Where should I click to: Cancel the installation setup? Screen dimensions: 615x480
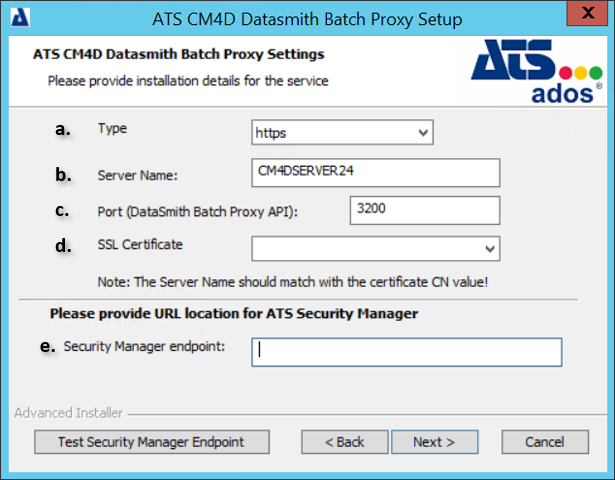click(x=544, y=441)
